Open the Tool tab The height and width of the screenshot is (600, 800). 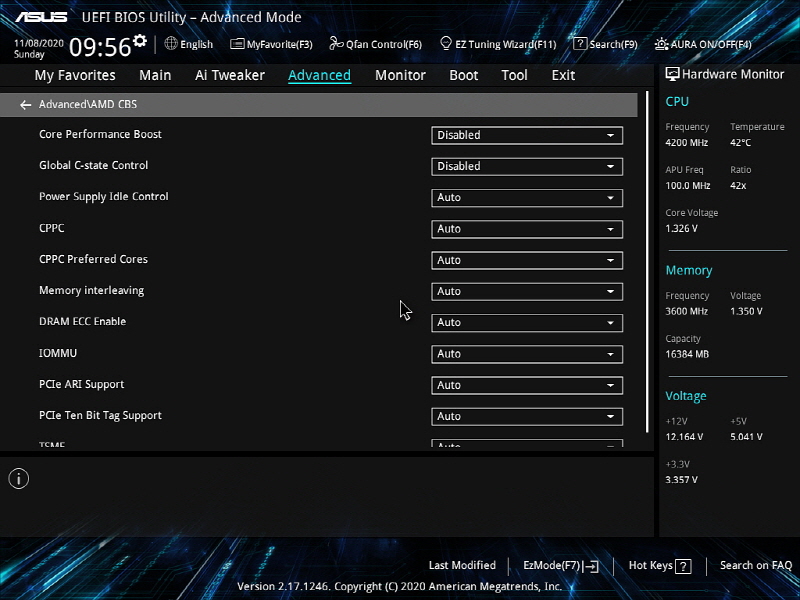pos(514,75)
